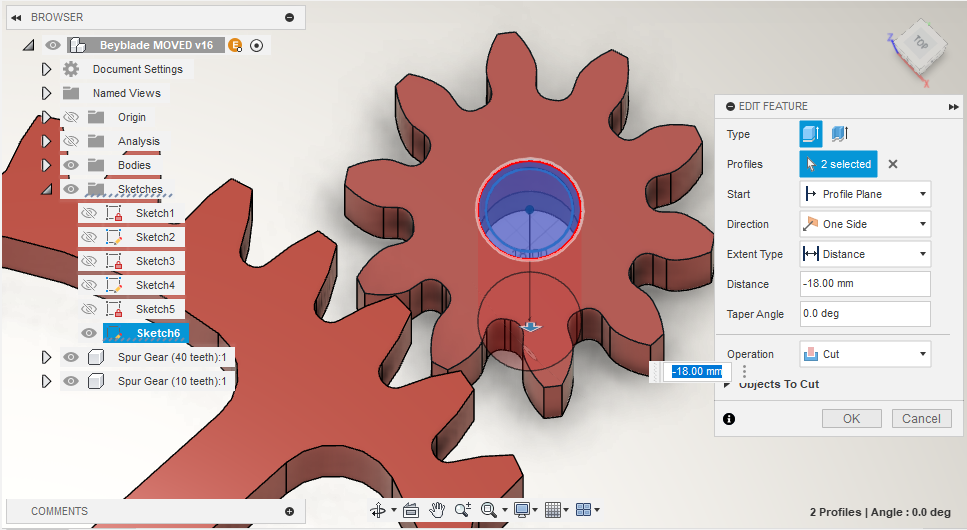This screenshot has height=530, width=967.
Task: Choose the standard Extrude type icon
Action: point(811,134)
